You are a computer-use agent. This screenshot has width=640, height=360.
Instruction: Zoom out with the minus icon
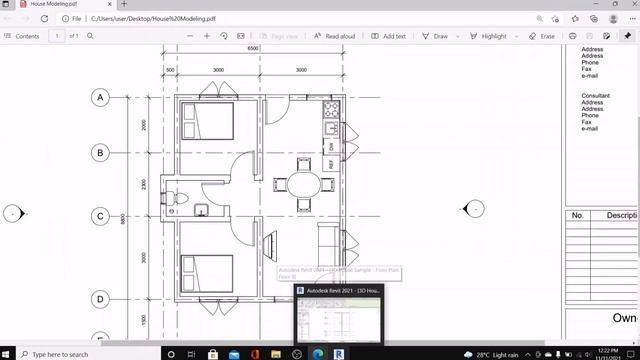click(x=190, y=36)
